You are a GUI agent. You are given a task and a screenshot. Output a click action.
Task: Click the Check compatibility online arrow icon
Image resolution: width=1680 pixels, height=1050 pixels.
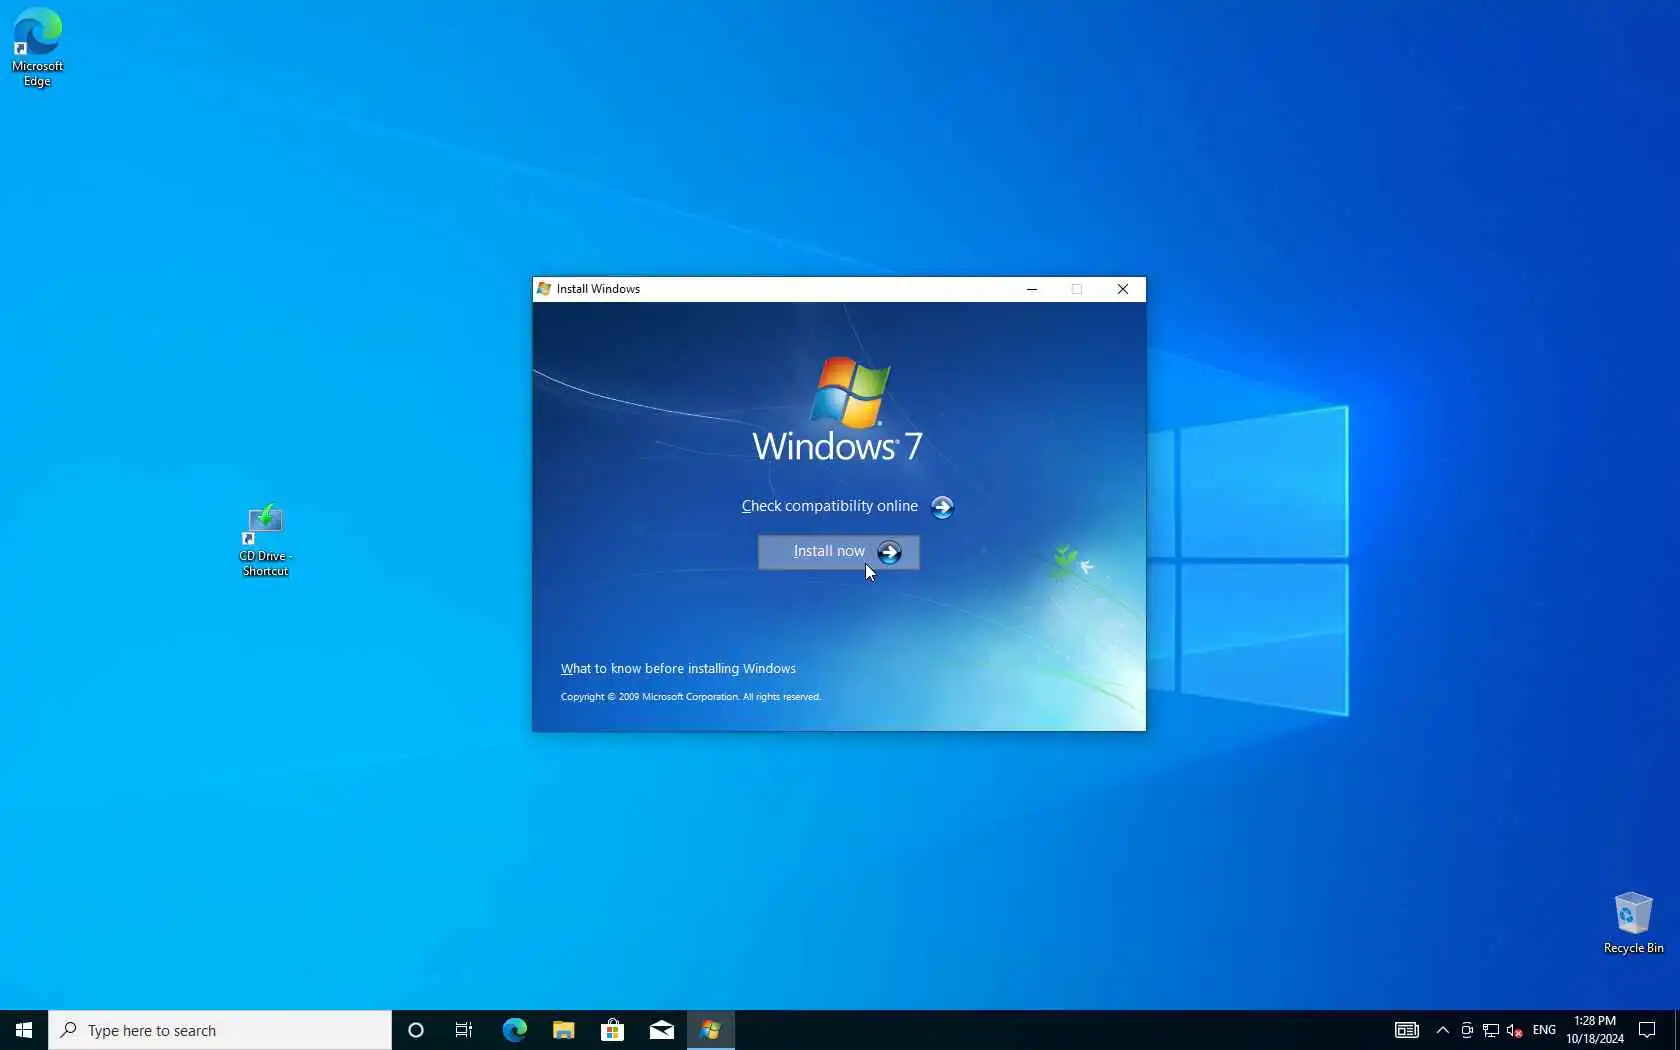tap(942, 507)
